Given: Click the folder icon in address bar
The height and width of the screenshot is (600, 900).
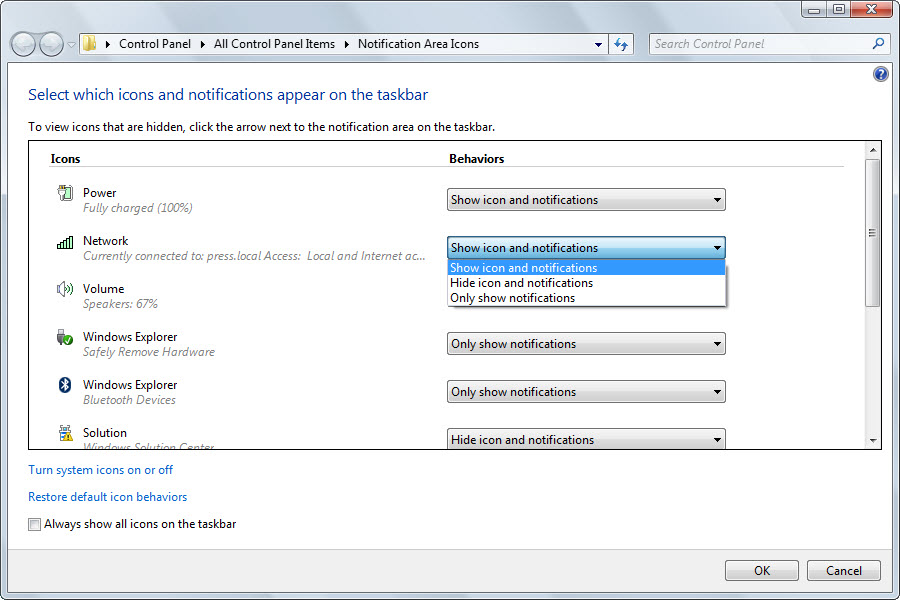Looking at the screenshot, I should (x=90, y=44).
